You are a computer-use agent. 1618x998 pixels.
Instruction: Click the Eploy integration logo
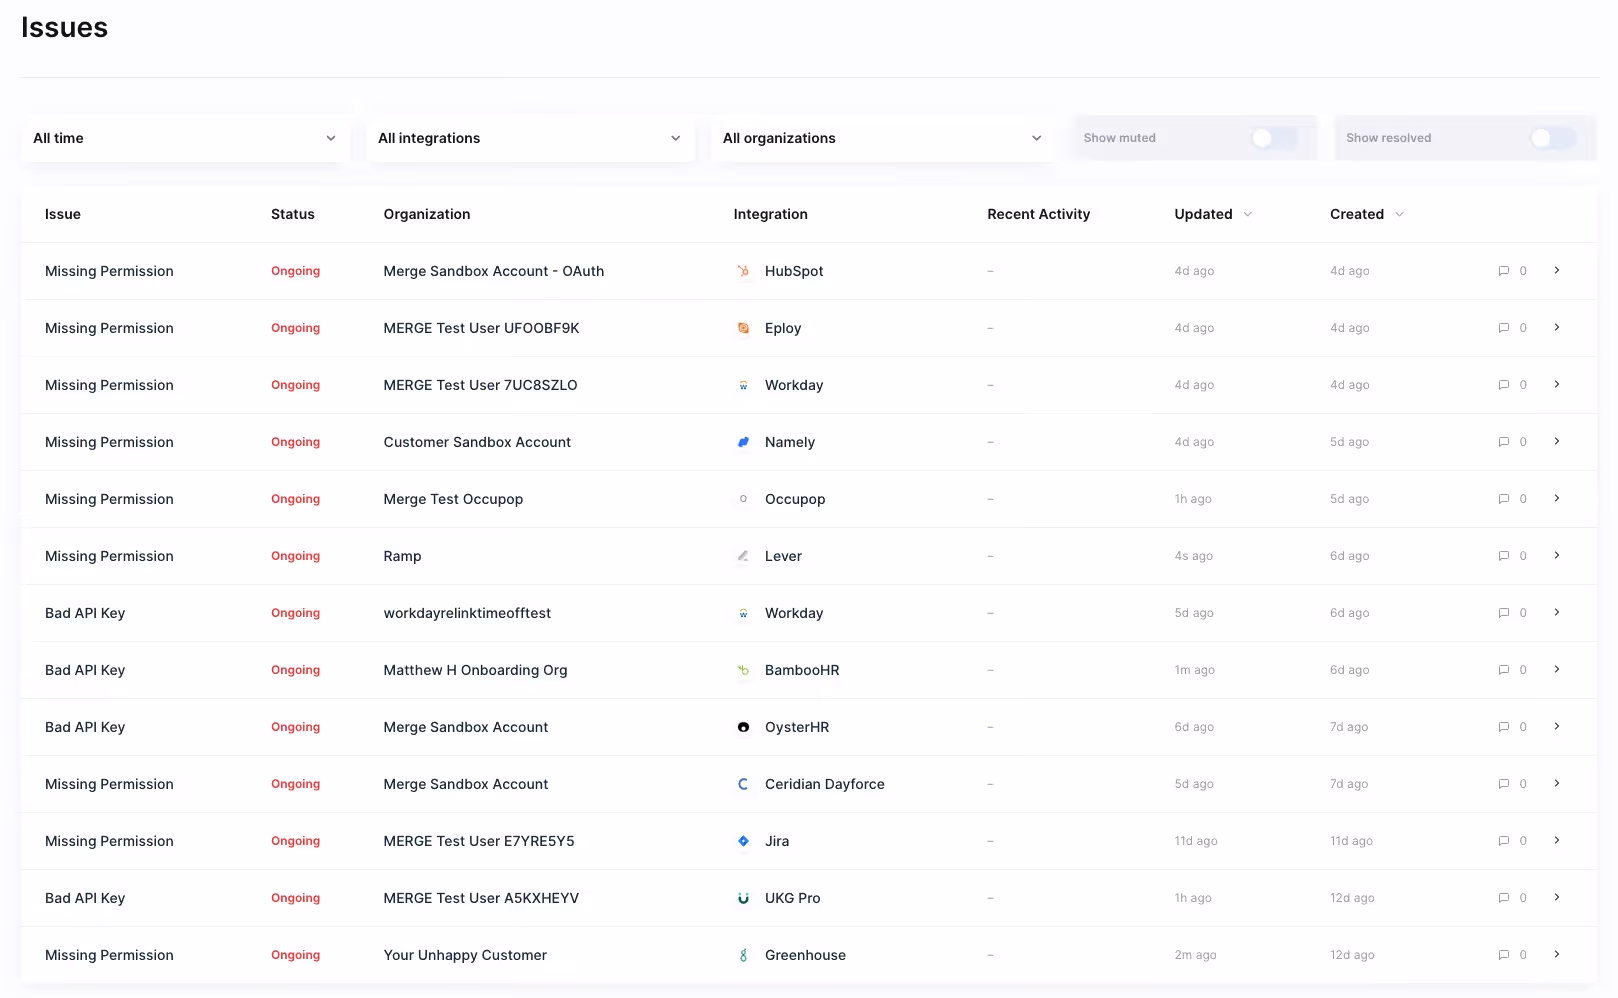[743, 328]
